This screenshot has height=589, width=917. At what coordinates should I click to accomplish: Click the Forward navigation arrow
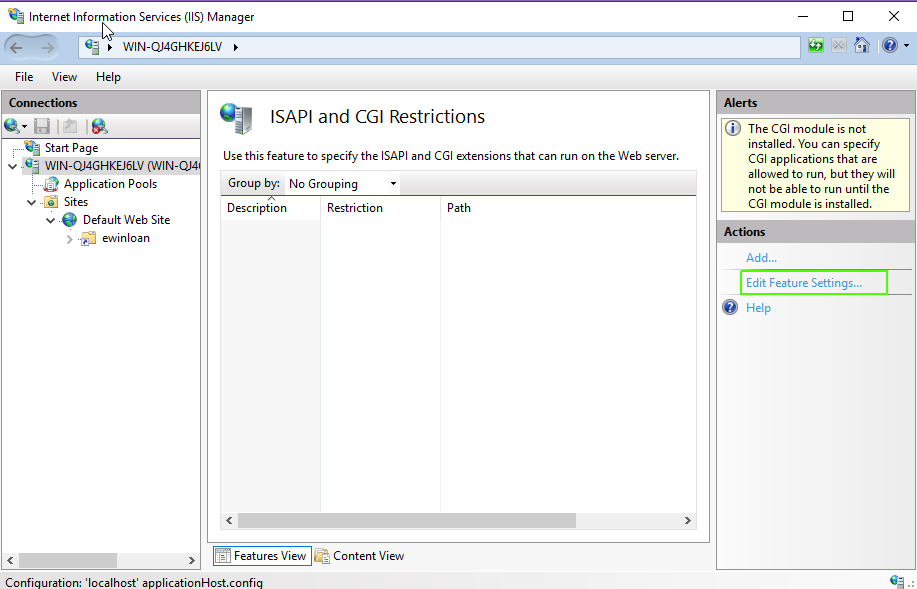(x=47, y=47)
